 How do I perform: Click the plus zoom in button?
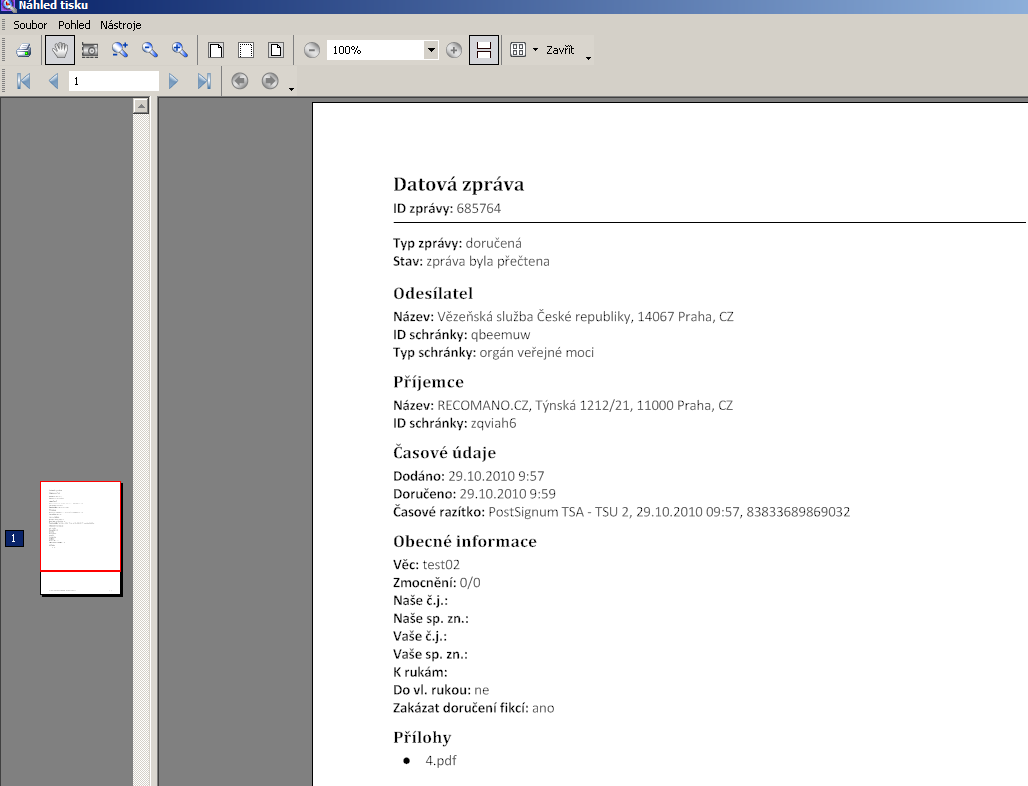tap(454, 50)
